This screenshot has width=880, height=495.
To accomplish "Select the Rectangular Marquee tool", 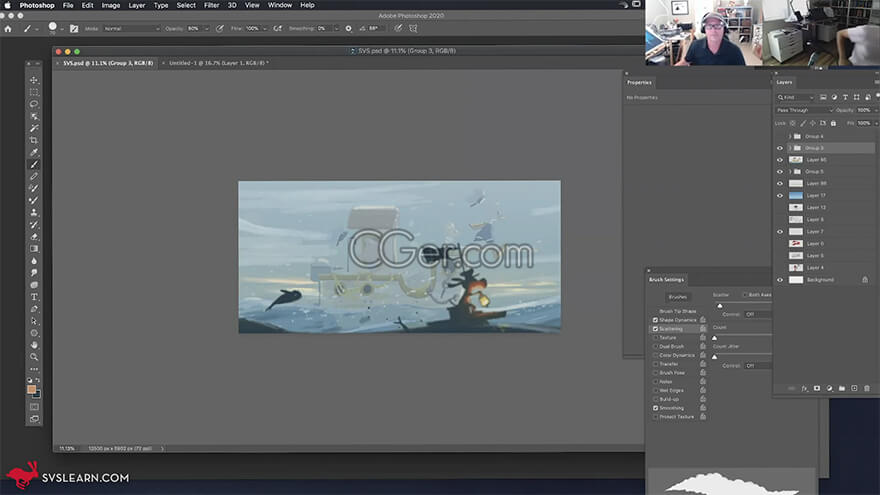I will click(34, 92).
